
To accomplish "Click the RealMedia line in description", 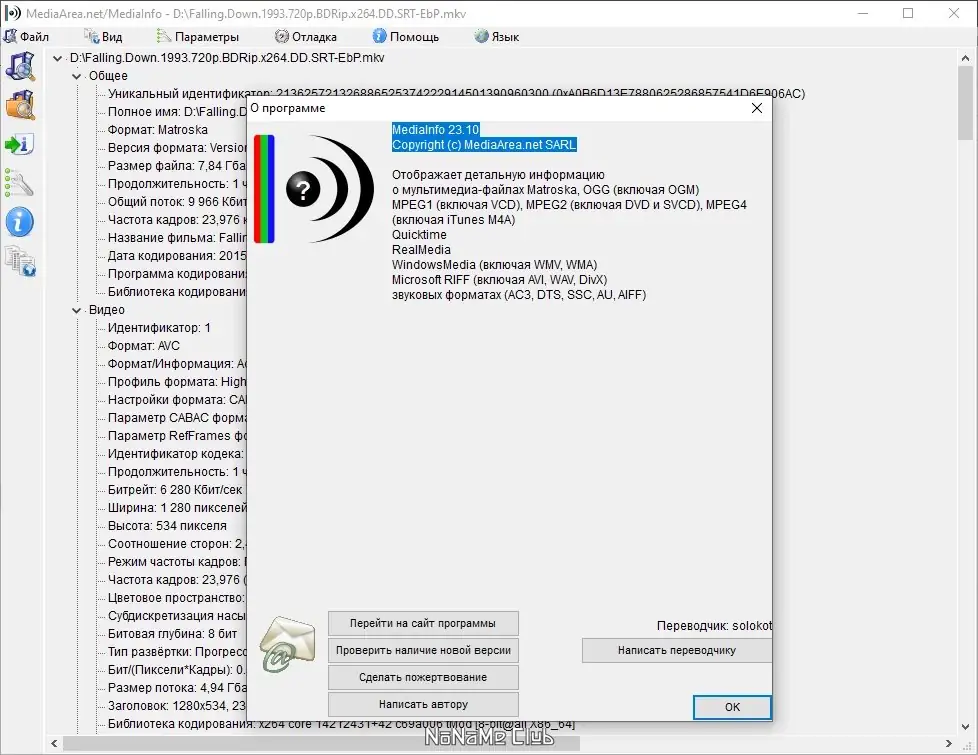I will 421,250.
